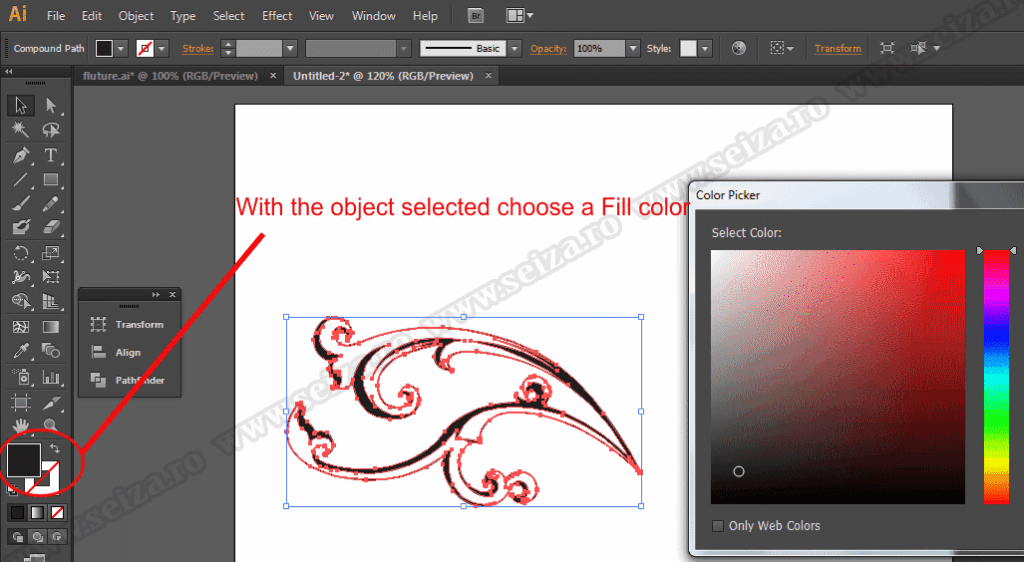Select the Direct Selection tool (white arrow)
Viewport: 1024px width, 562px height.
tap(51, 105)
